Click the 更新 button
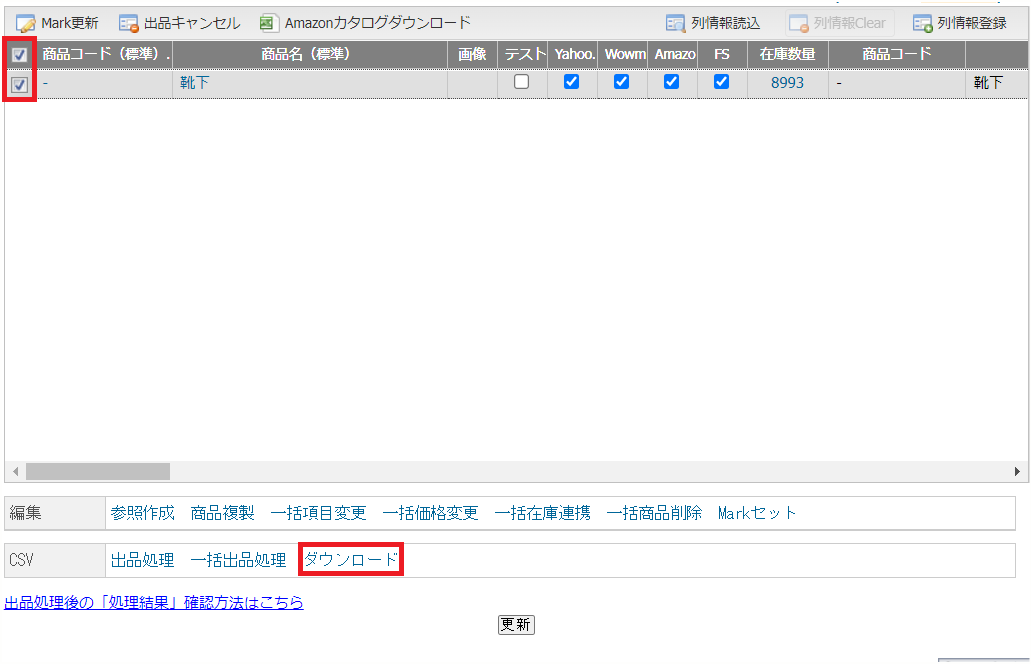The image size is (1031, 664). point(516,625)
